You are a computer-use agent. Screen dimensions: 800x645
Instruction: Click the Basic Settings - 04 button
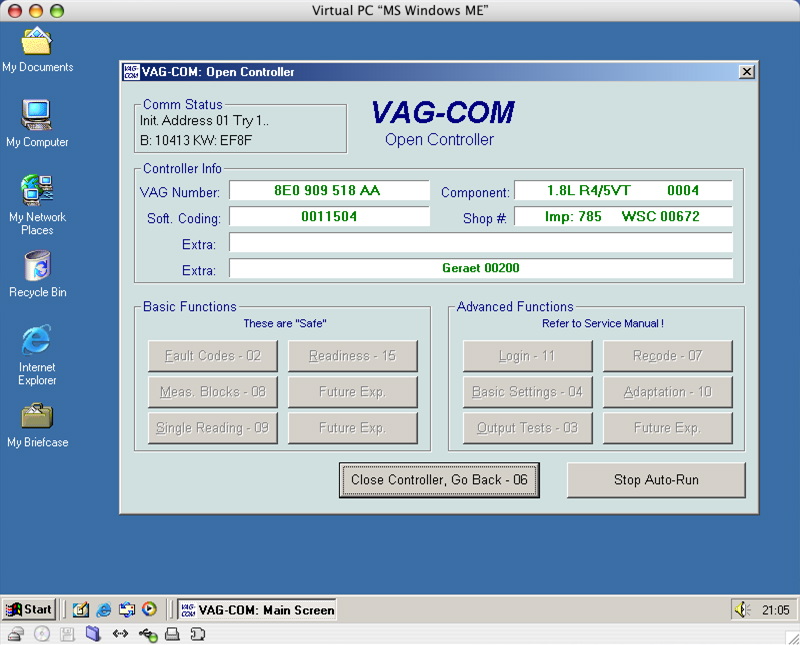528,392
